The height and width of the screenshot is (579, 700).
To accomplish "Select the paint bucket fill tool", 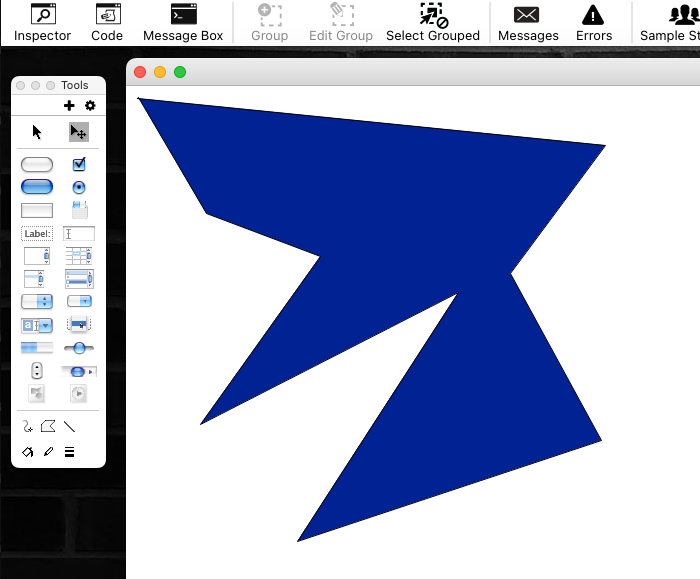I will [x=28, y=452].
